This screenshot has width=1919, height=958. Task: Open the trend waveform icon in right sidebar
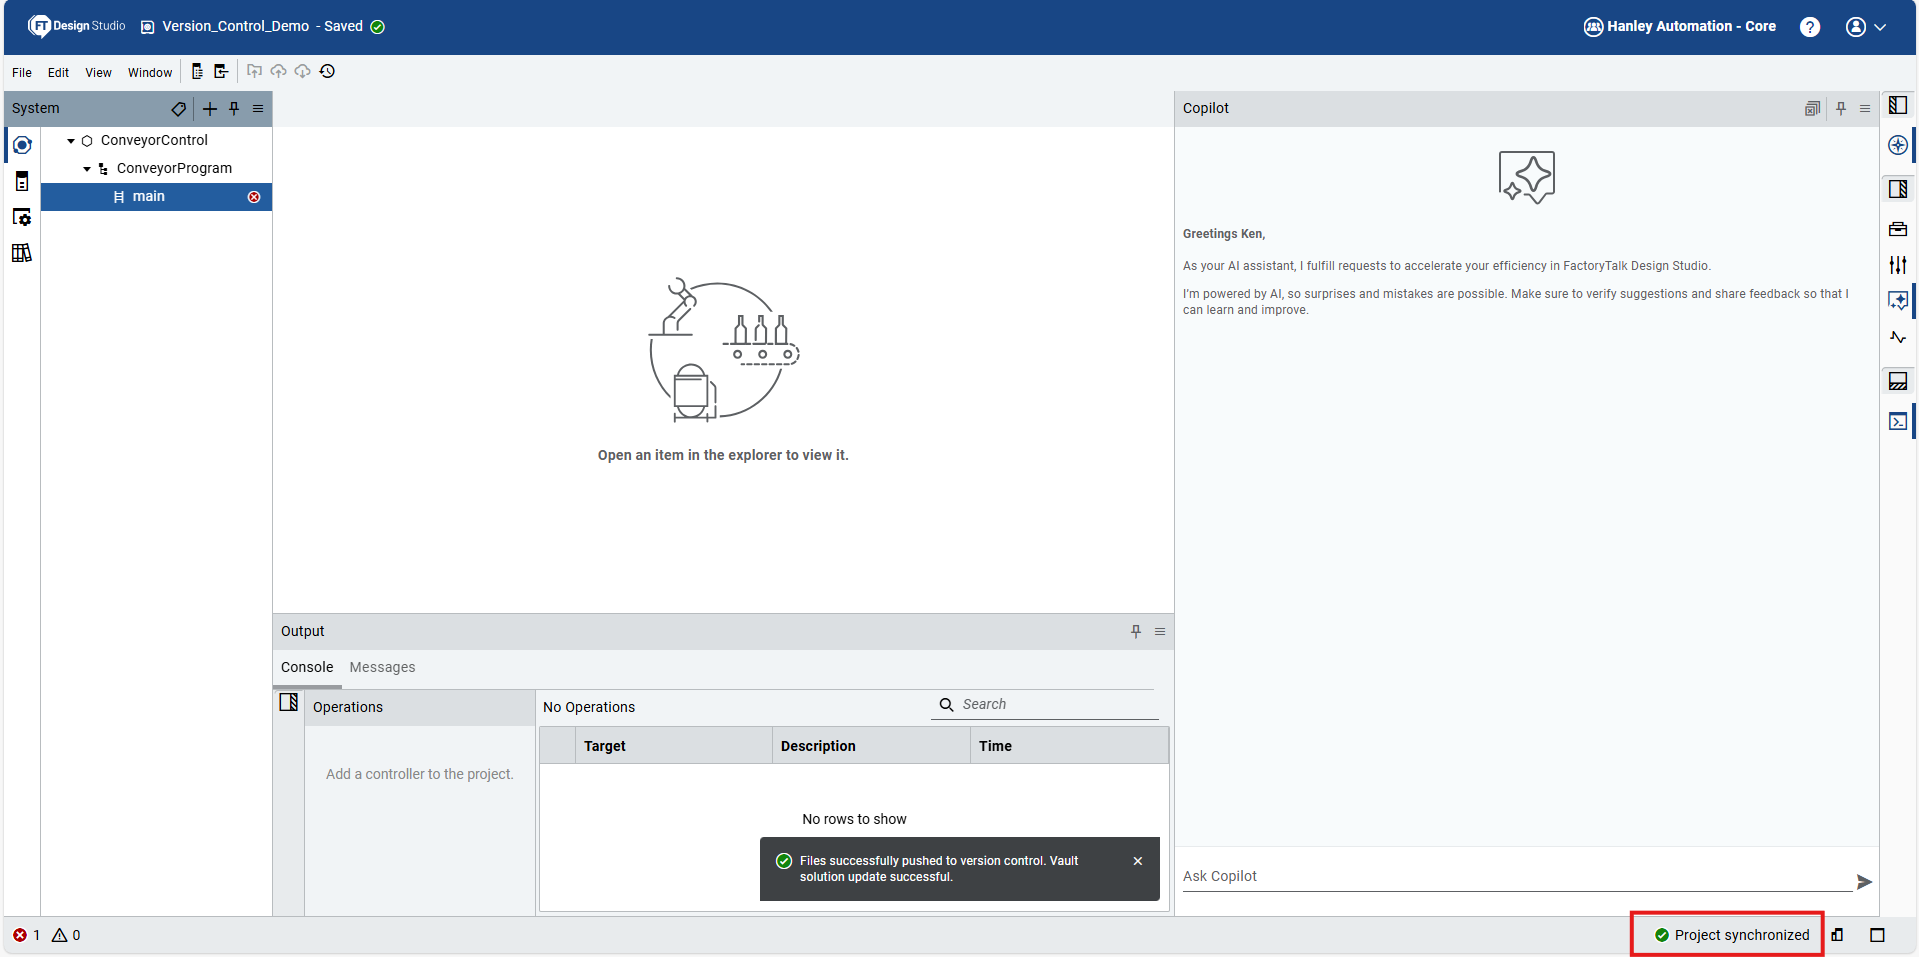pyautogui.click(x=1898, y=337)
